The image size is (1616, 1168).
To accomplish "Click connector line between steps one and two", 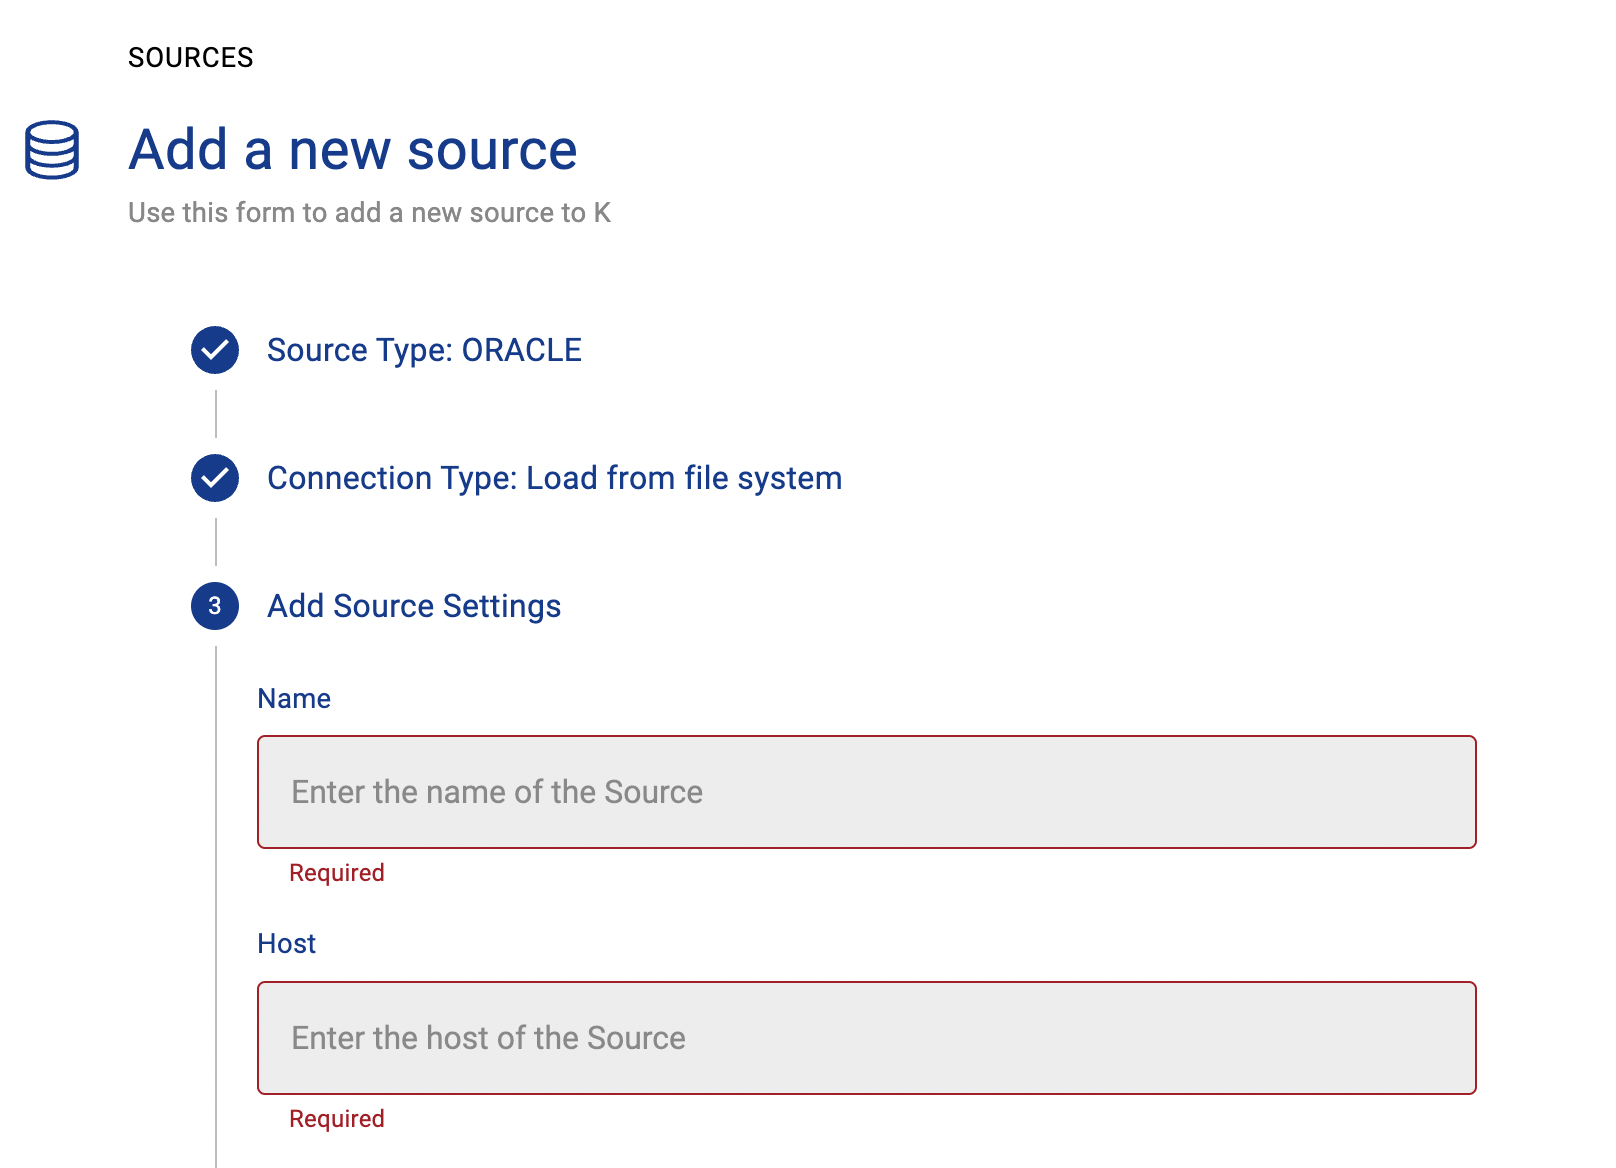I will click(x=216, y=414).
